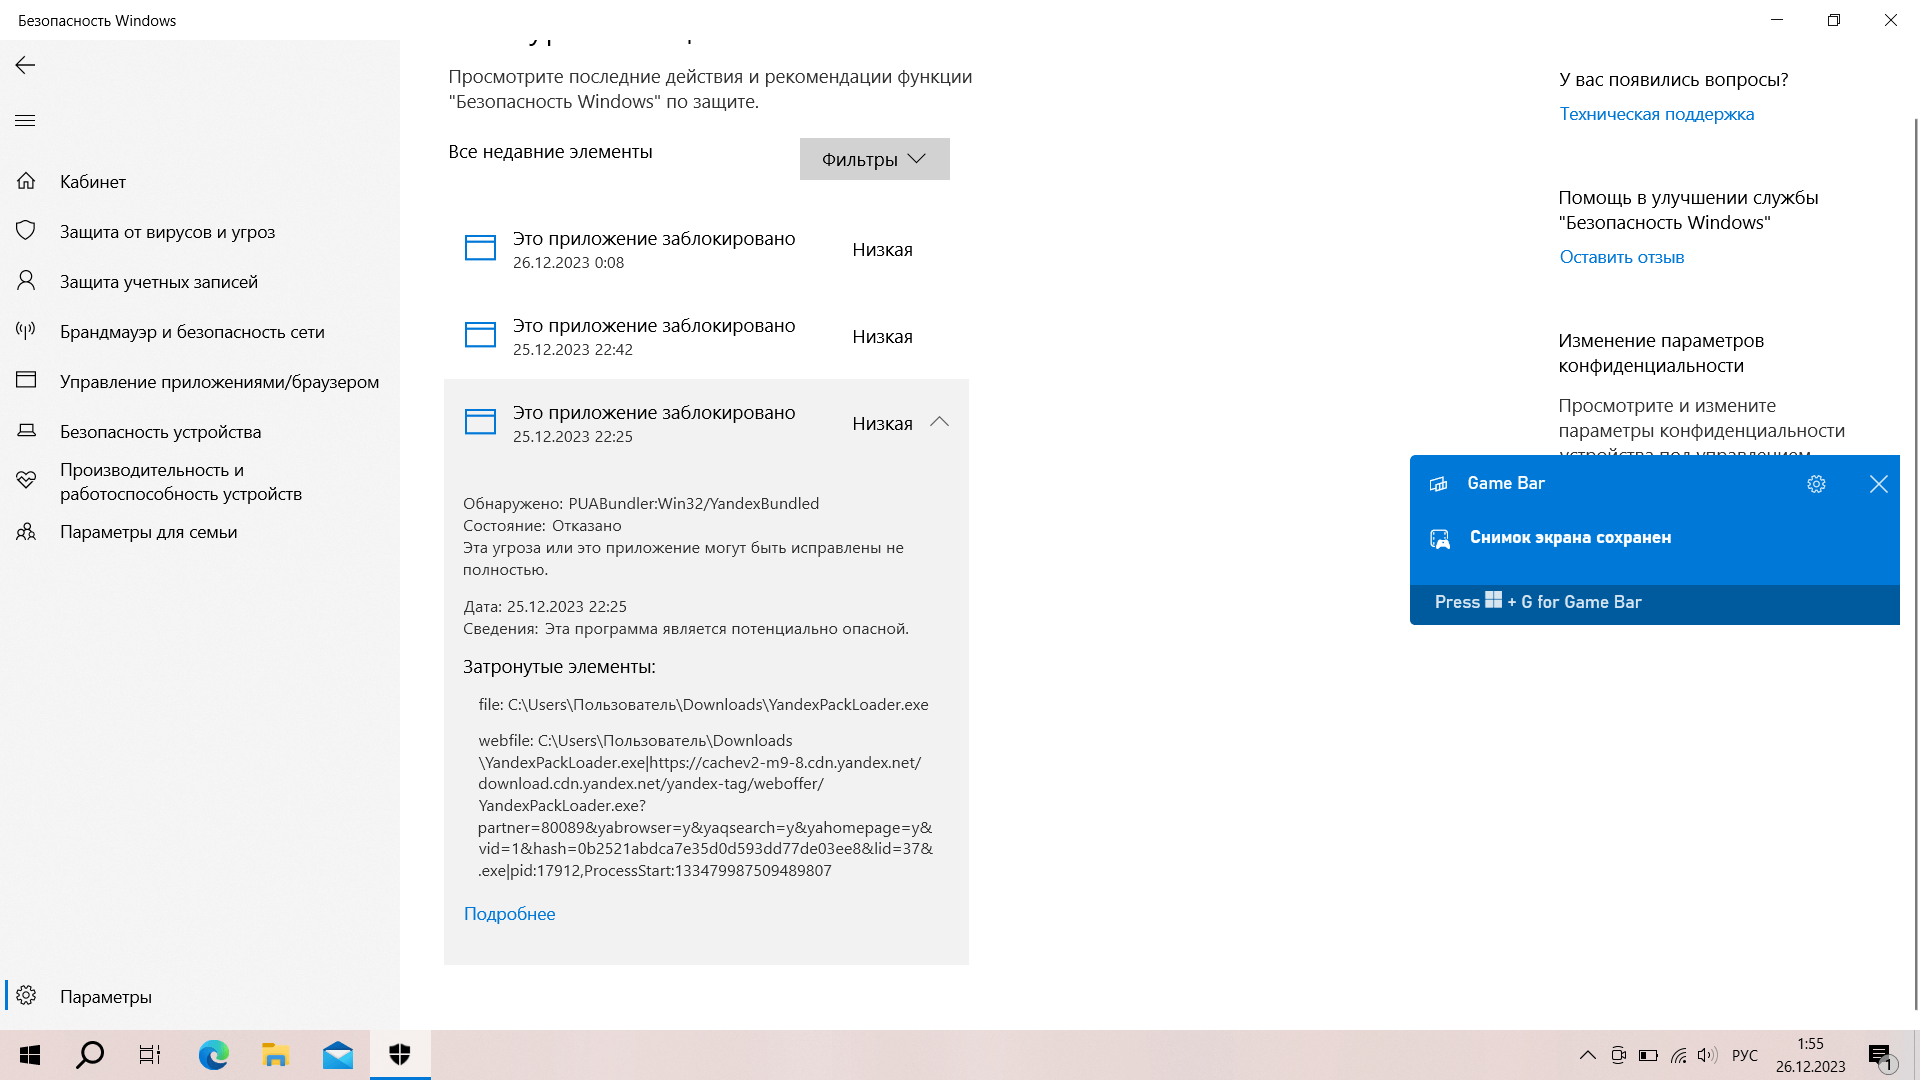Click the Game Bar logo icon

coord(1439,484)
